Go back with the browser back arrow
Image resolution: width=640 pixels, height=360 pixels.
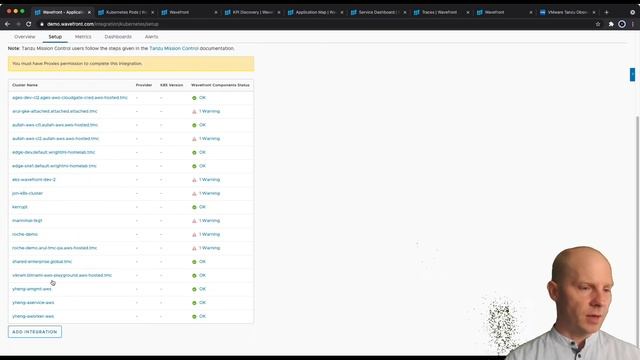tap(7, 24)
